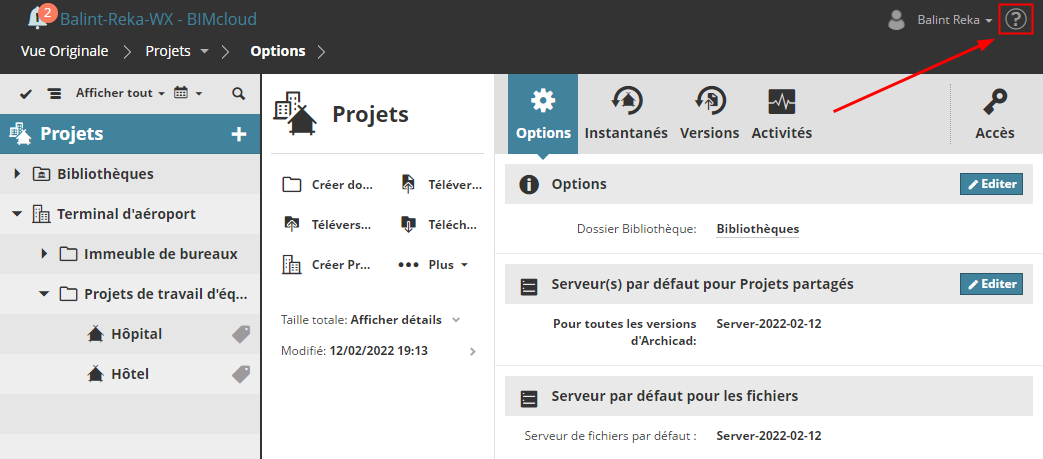This screenshot has width=1043, height=459.
Task: Click Editer button in Options section
Action: coord(991,184)
